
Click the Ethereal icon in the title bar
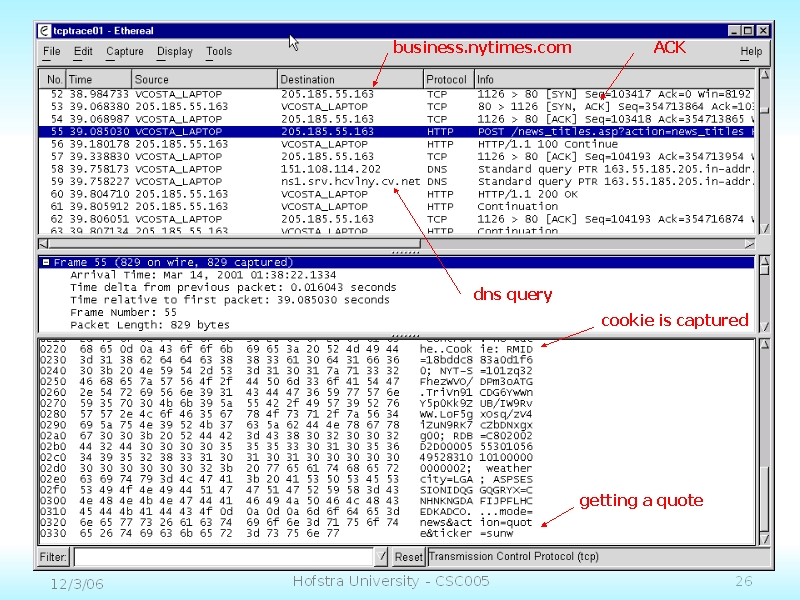(45, 30)
